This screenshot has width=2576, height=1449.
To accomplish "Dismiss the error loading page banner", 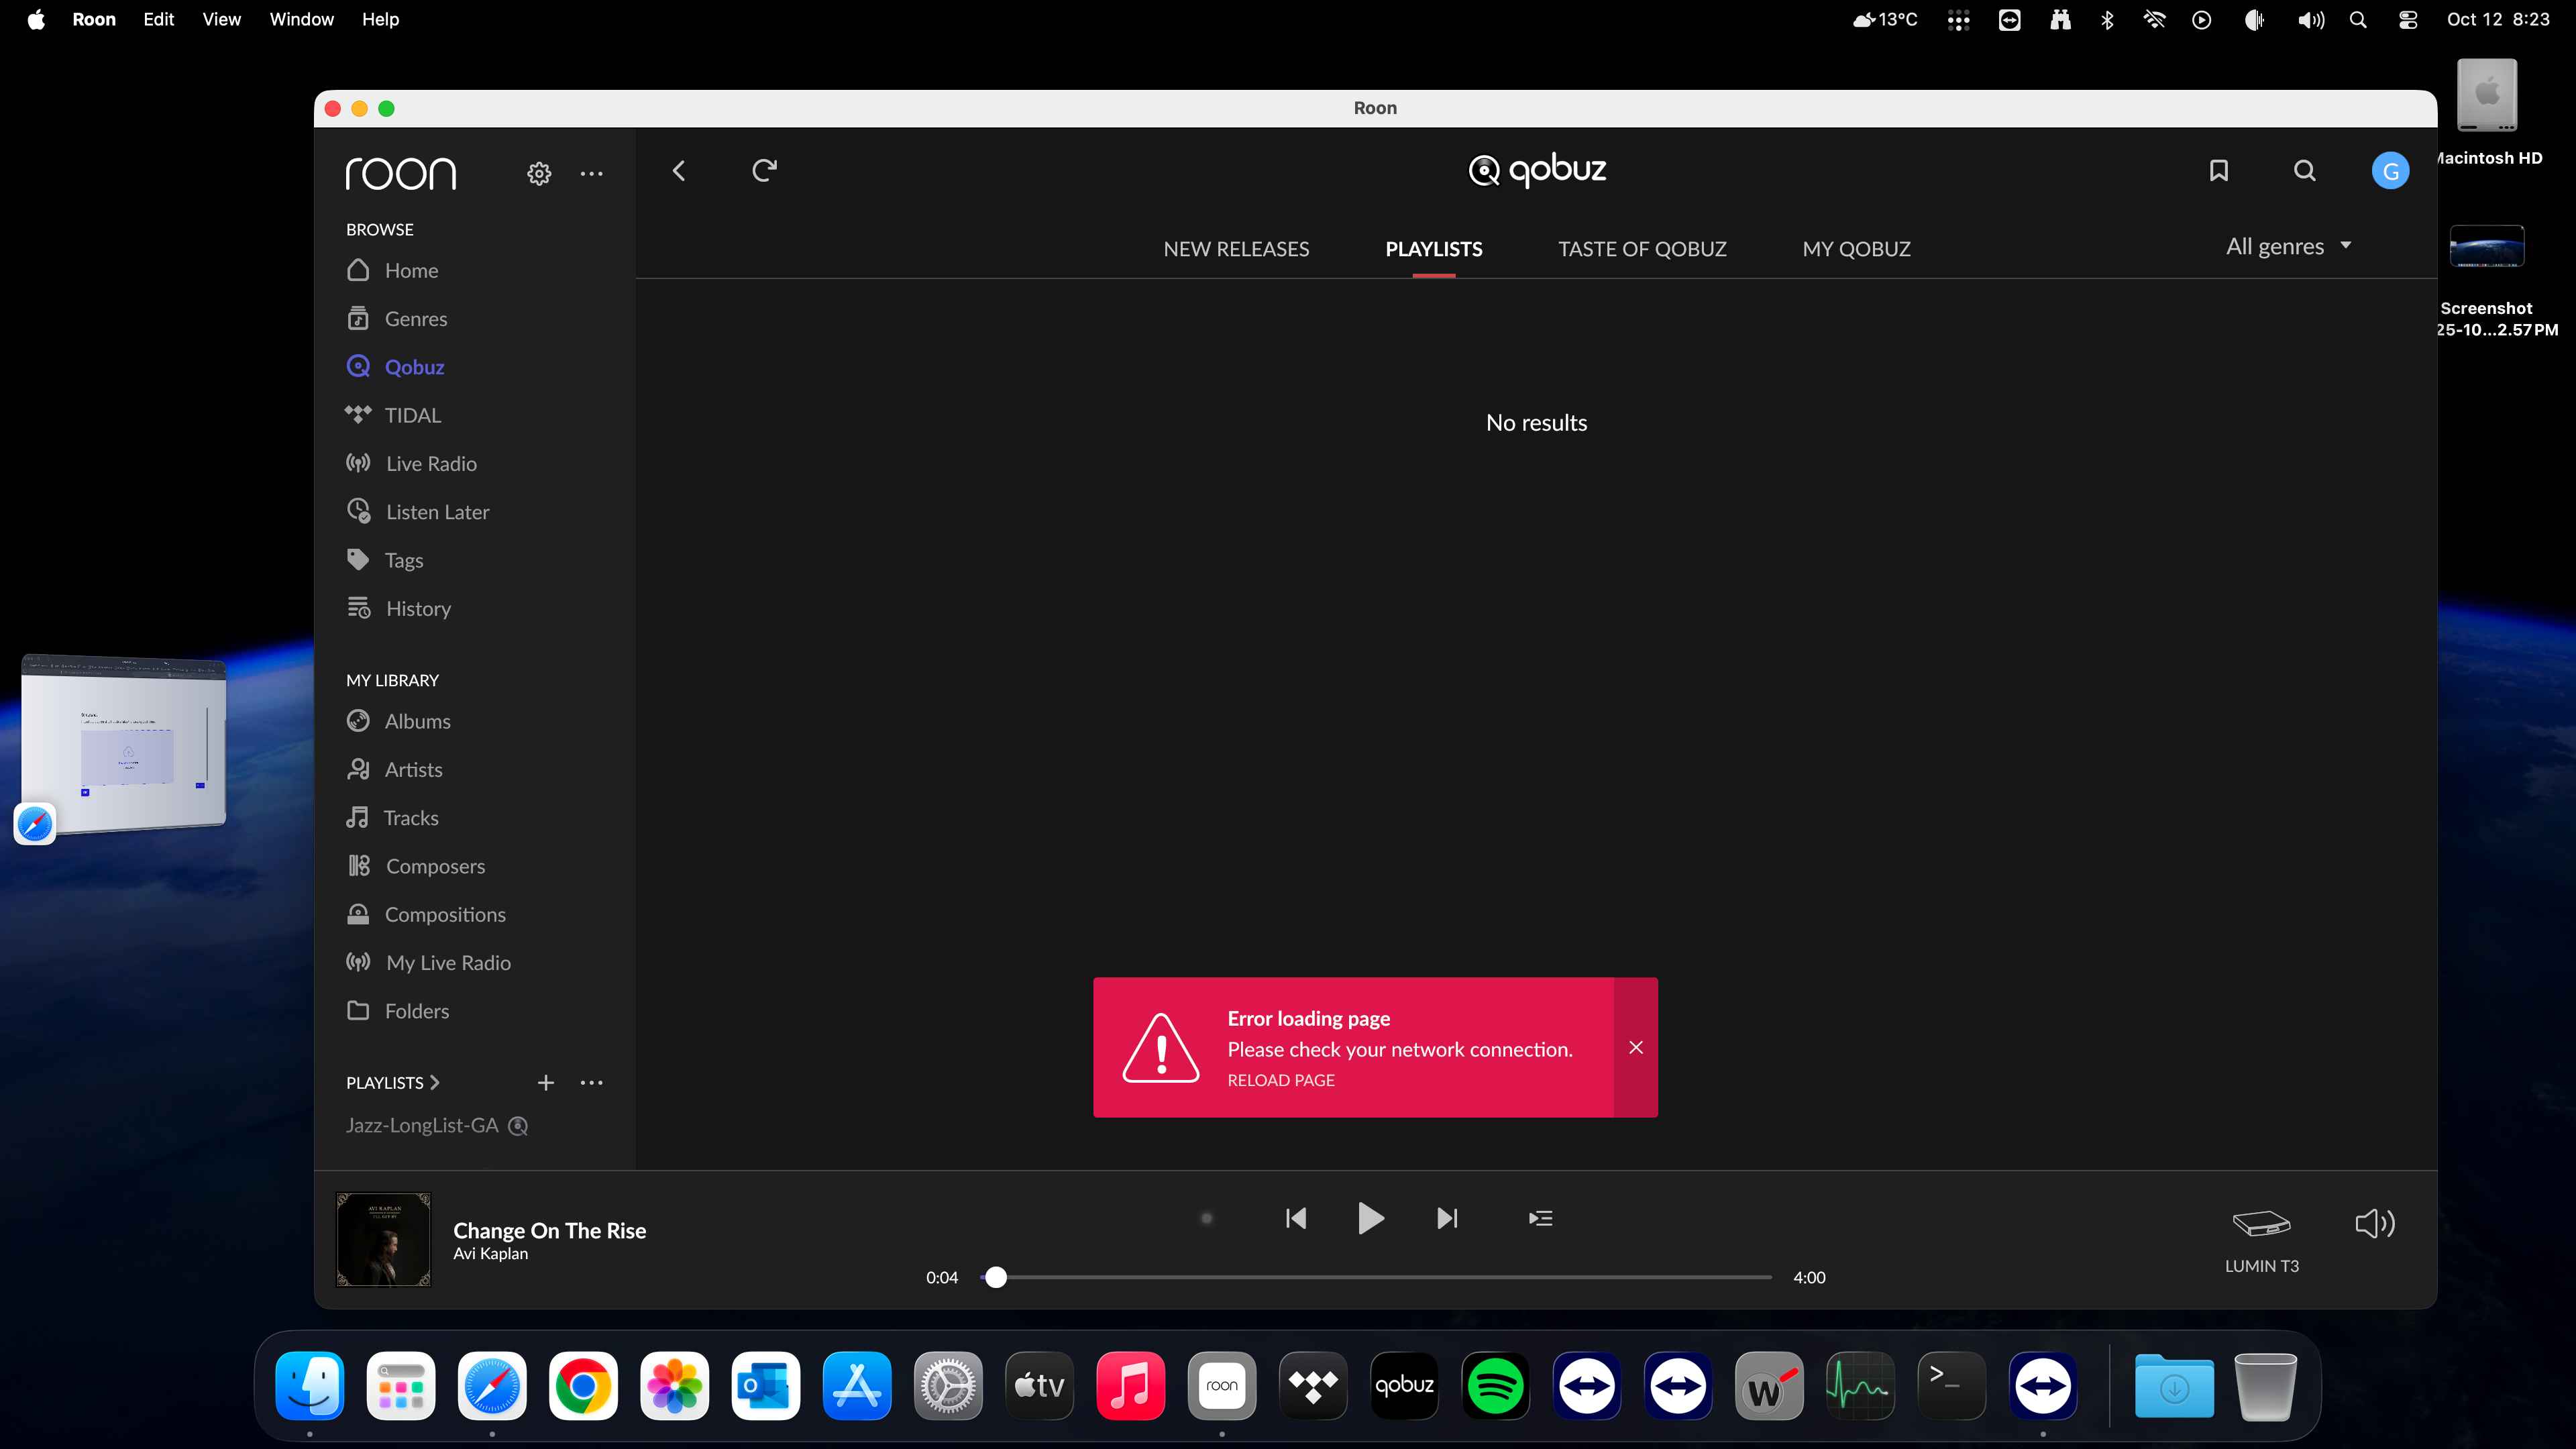I will click(1636, 1047).
